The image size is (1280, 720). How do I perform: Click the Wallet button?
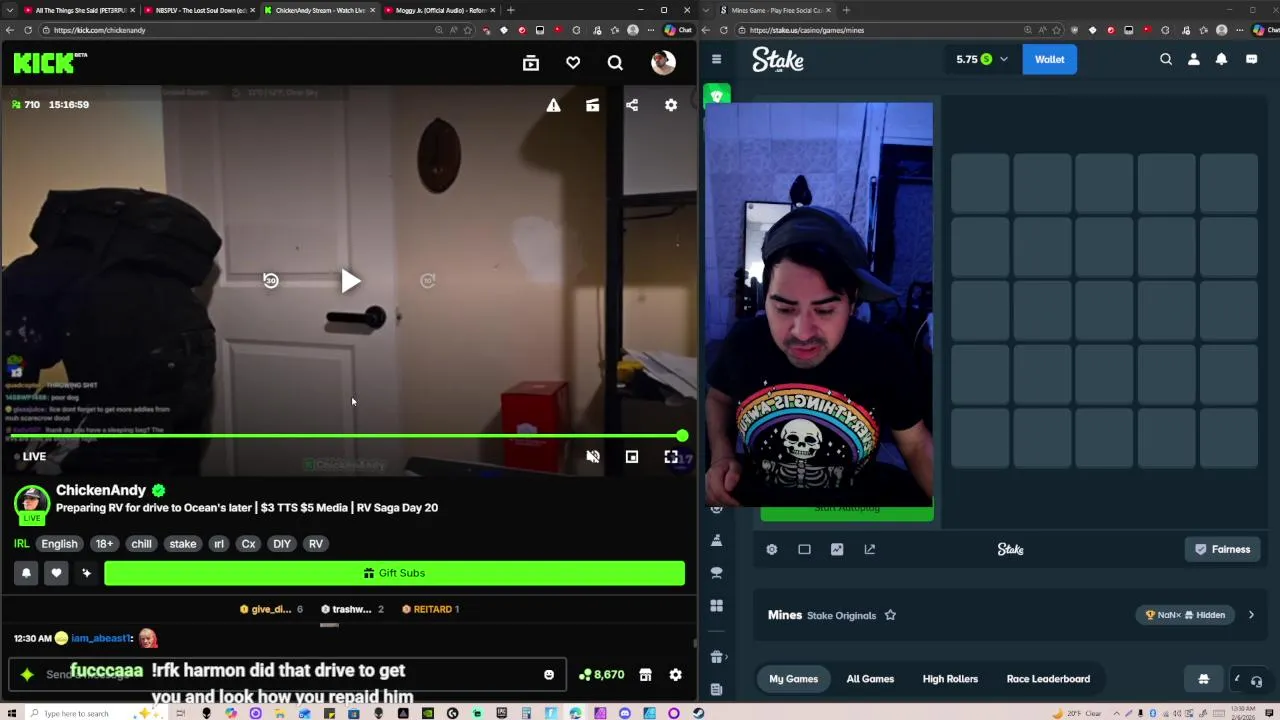pyautogui.click(x=1049, y=59)
